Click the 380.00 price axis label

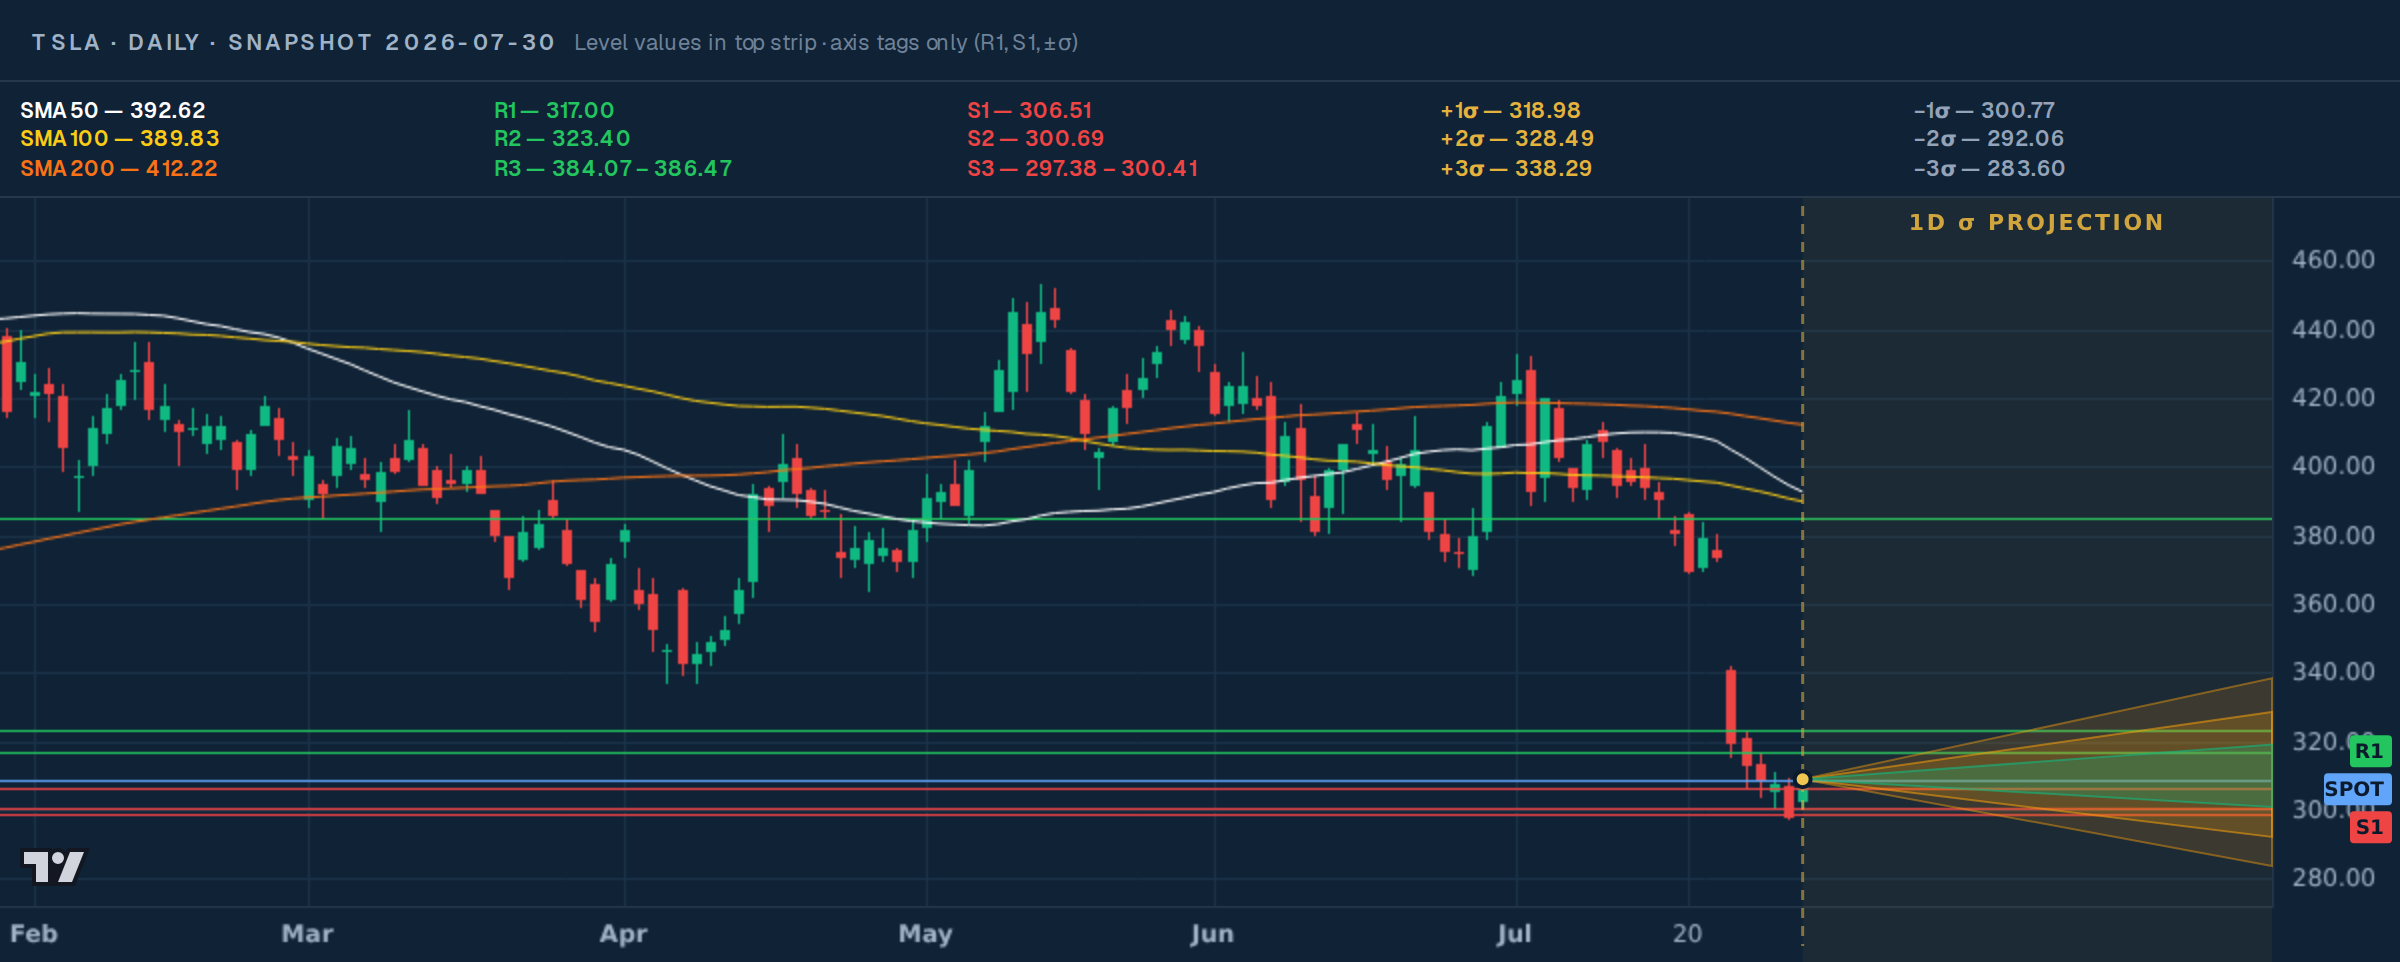click(x=2333, y=535)
